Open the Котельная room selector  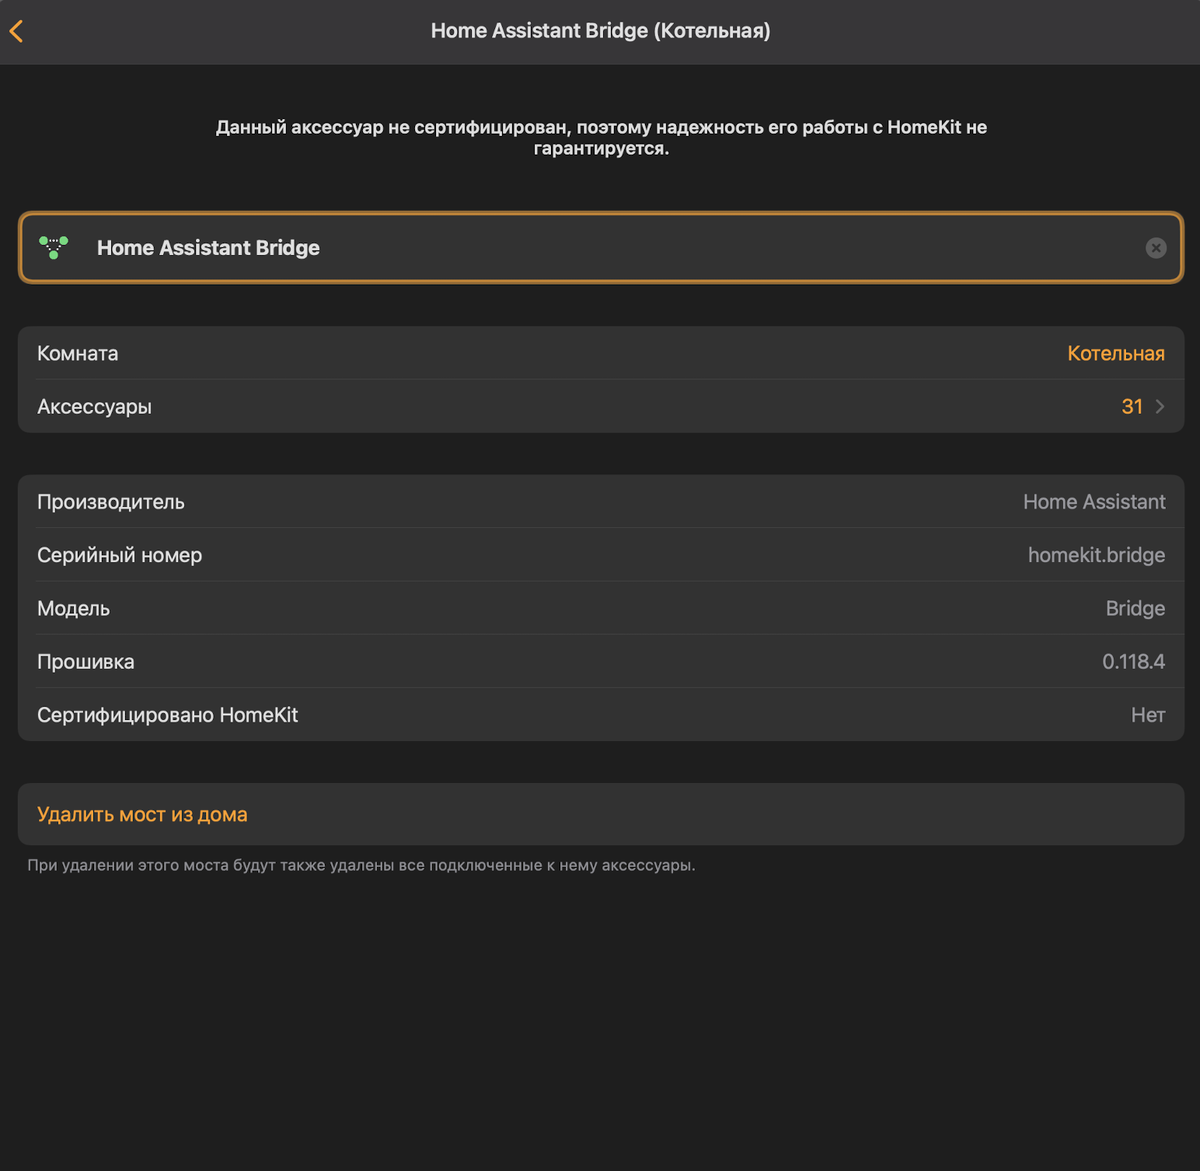click(1115, 353)
